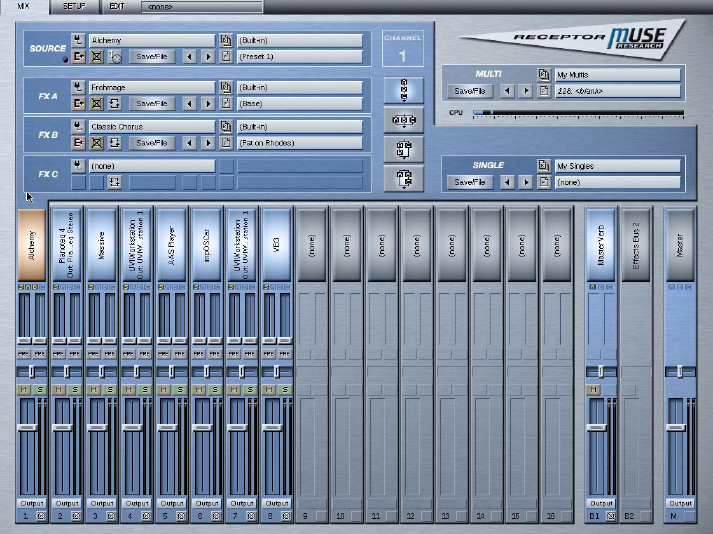Viewport: 713px width, 534px height.
Task: Mute the Alchemy channel
Action: (23, 389)
